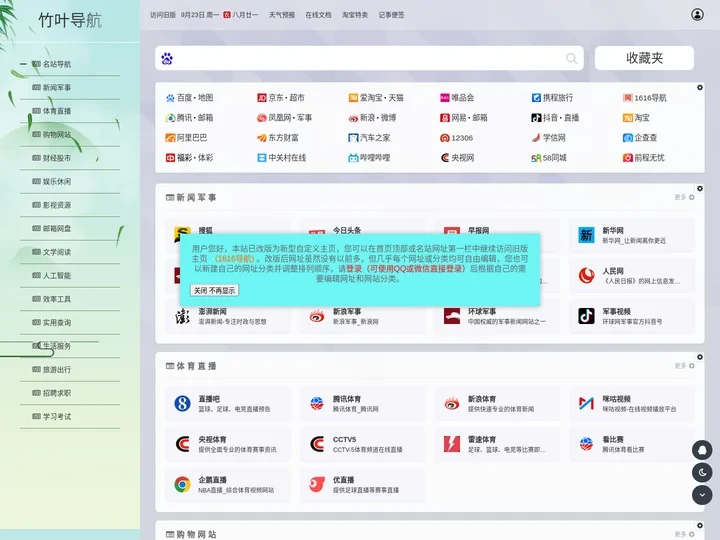Click 更多 in 体育直播 panel header
Viewport: 720px width, 540px height.
coord(684,366)
